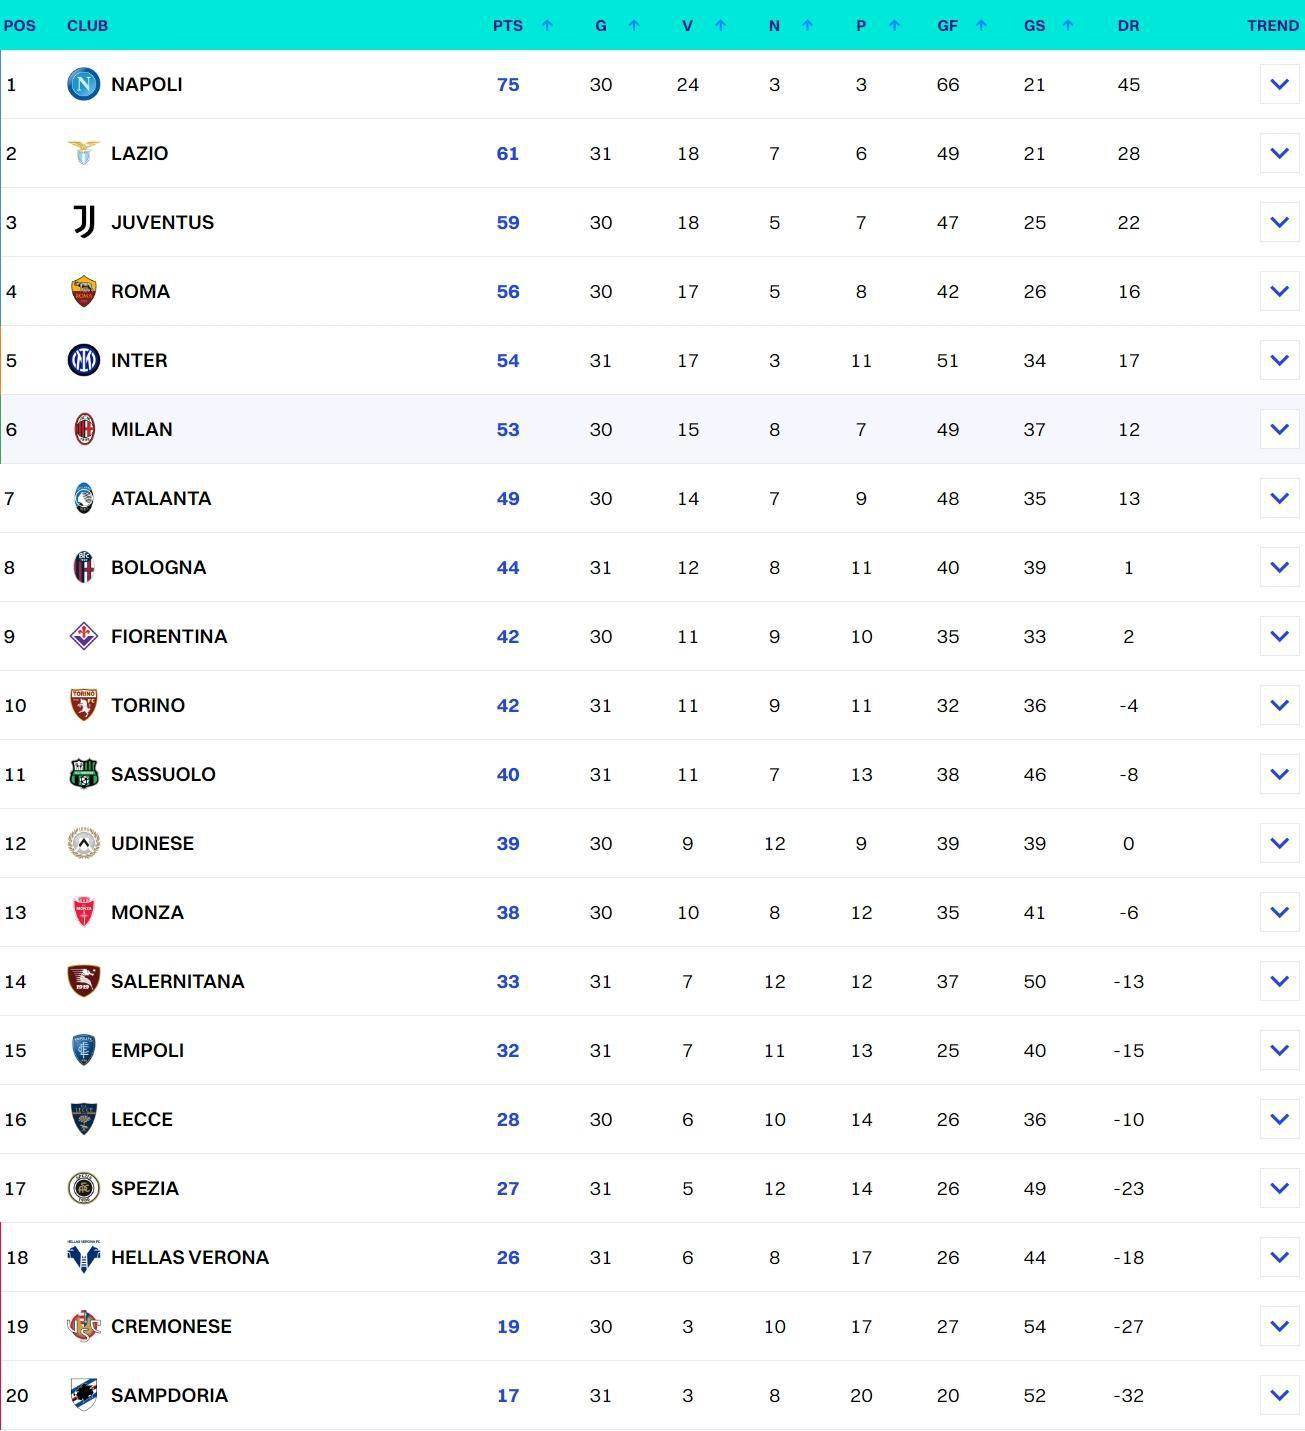
Task: Open the SALERNITANA team link
Action: [x=177, y=981]
